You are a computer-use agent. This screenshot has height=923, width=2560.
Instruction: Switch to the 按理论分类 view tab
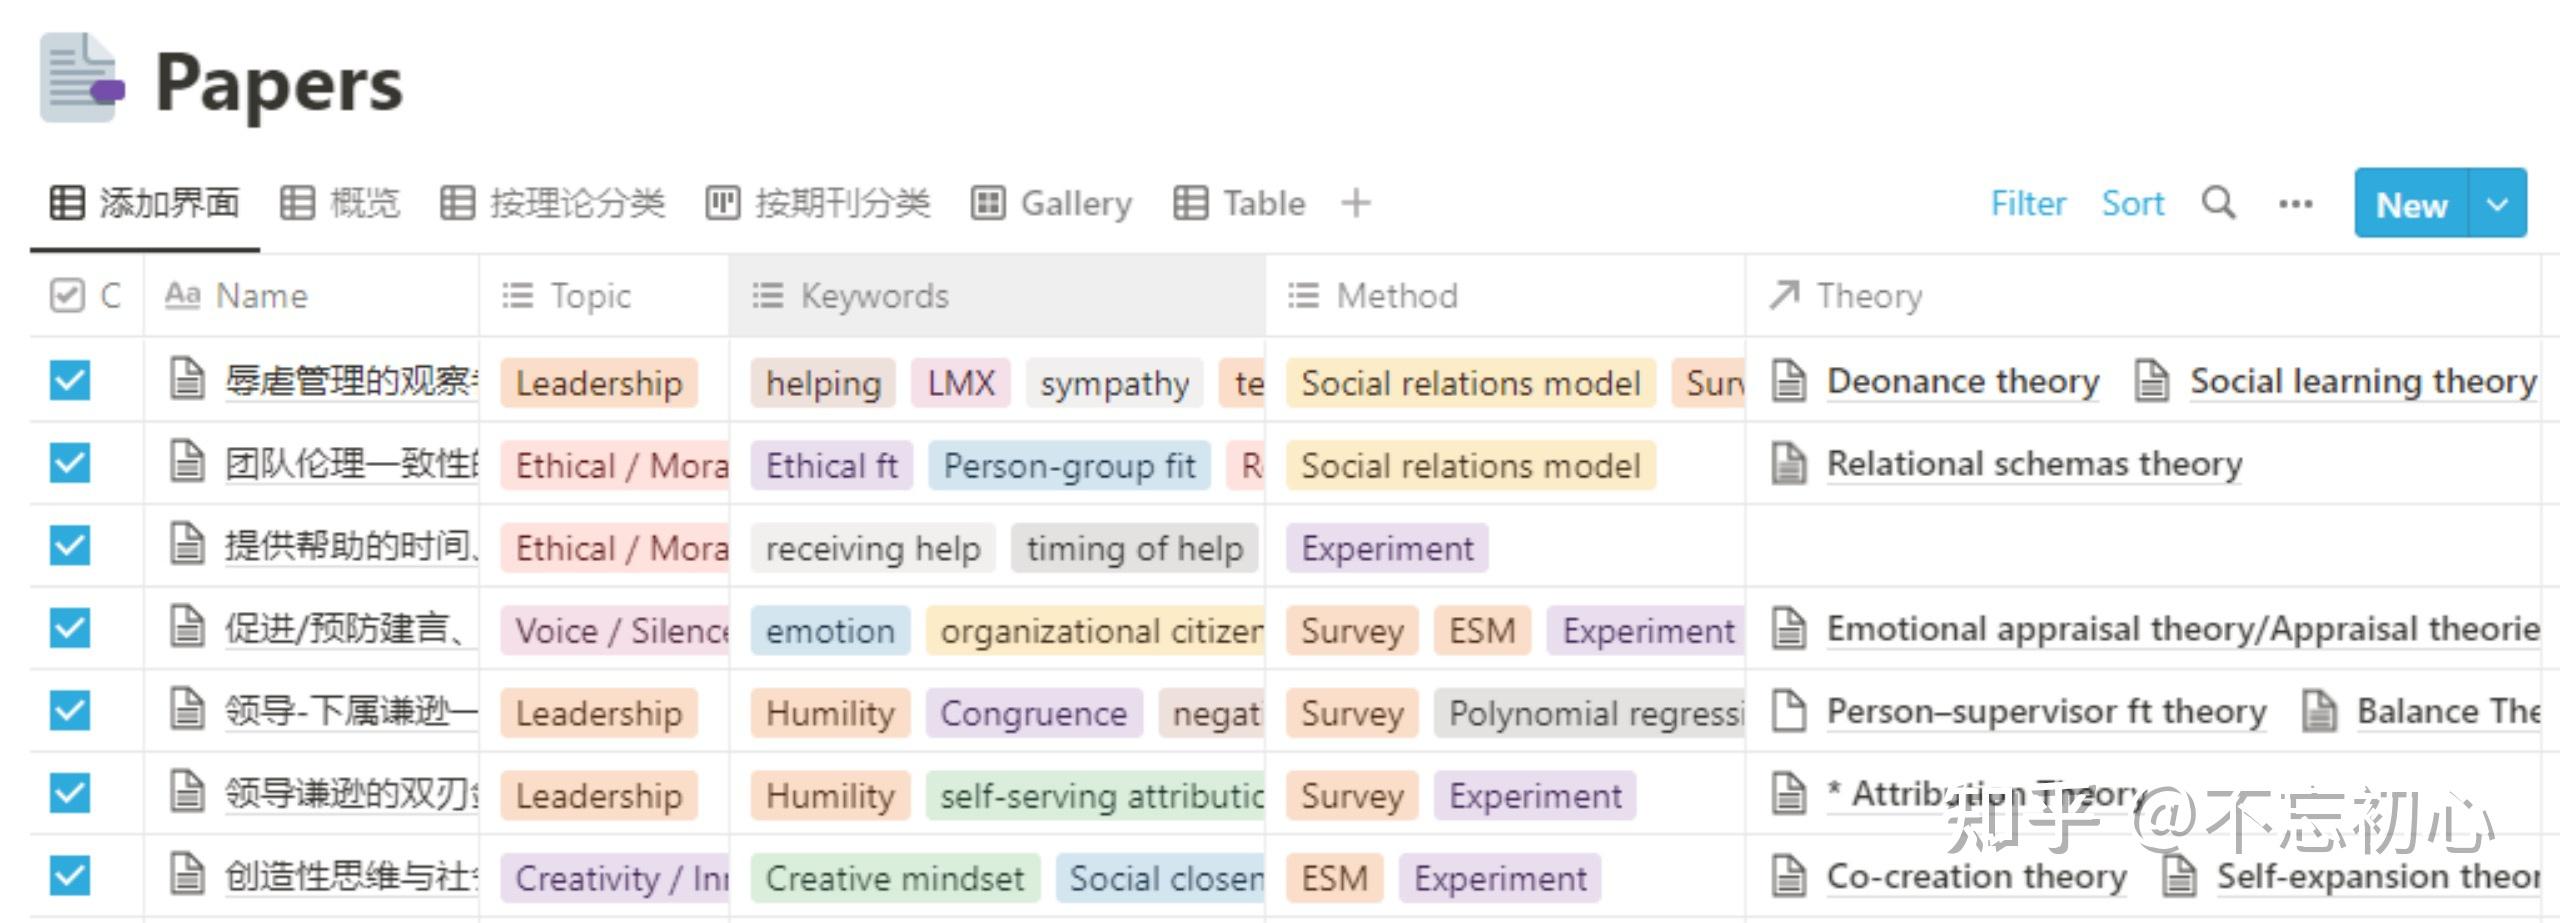tap(553, 203)
